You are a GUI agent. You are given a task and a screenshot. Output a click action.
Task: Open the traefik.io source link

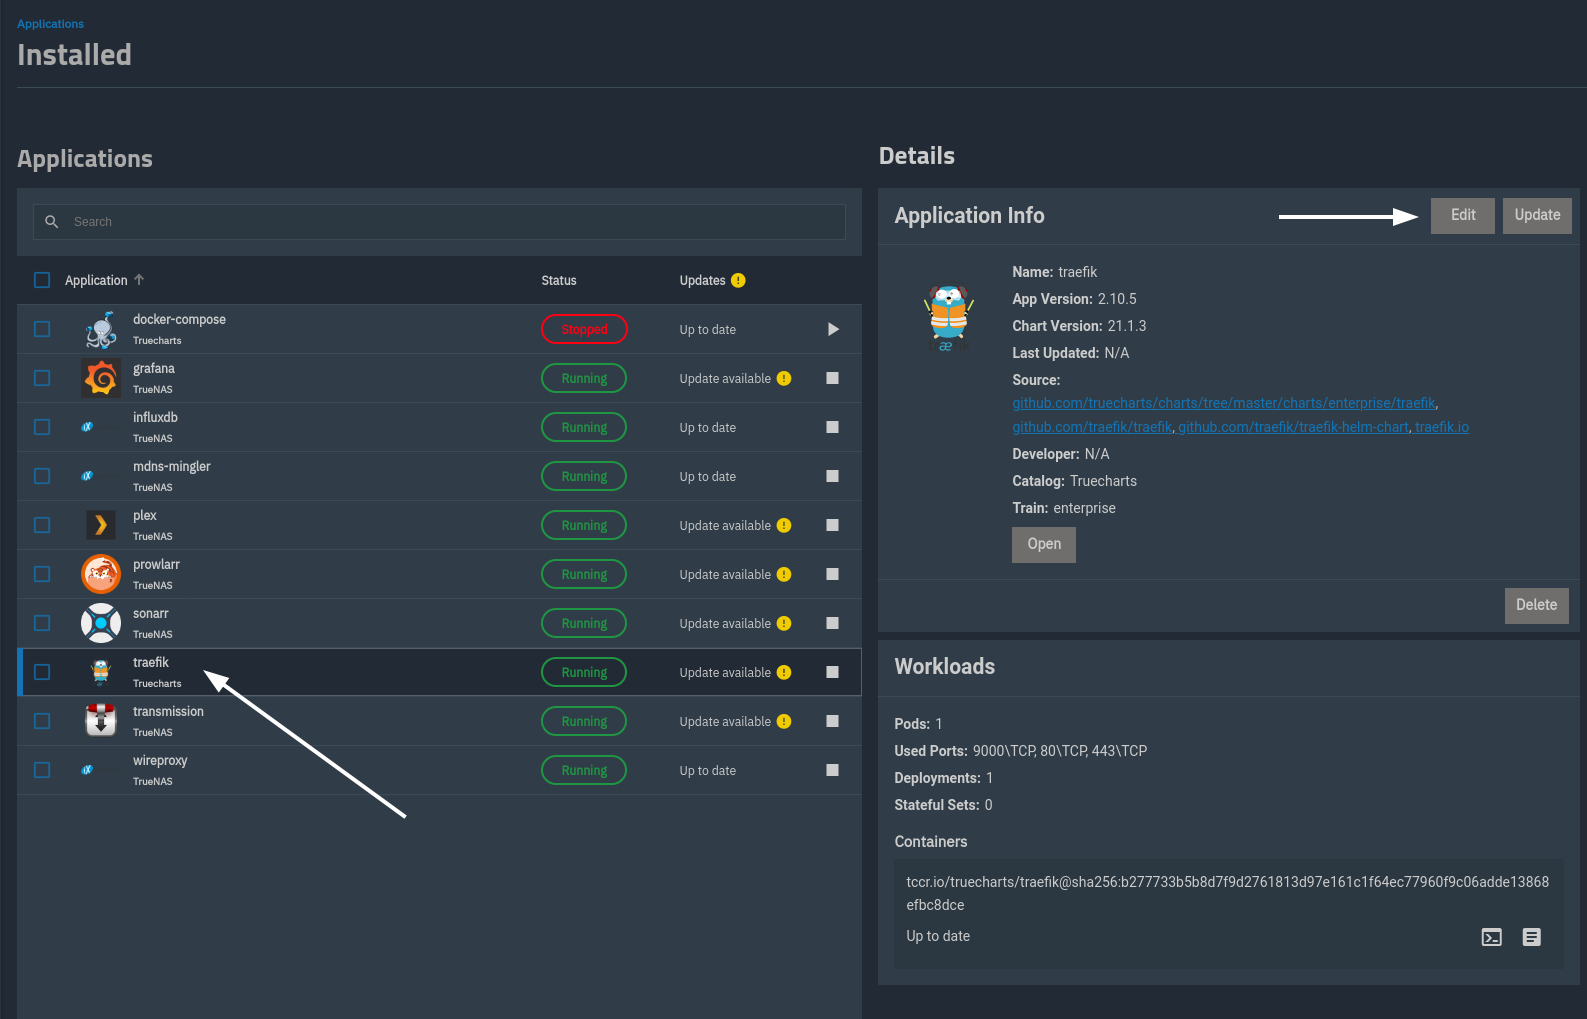1441,427
